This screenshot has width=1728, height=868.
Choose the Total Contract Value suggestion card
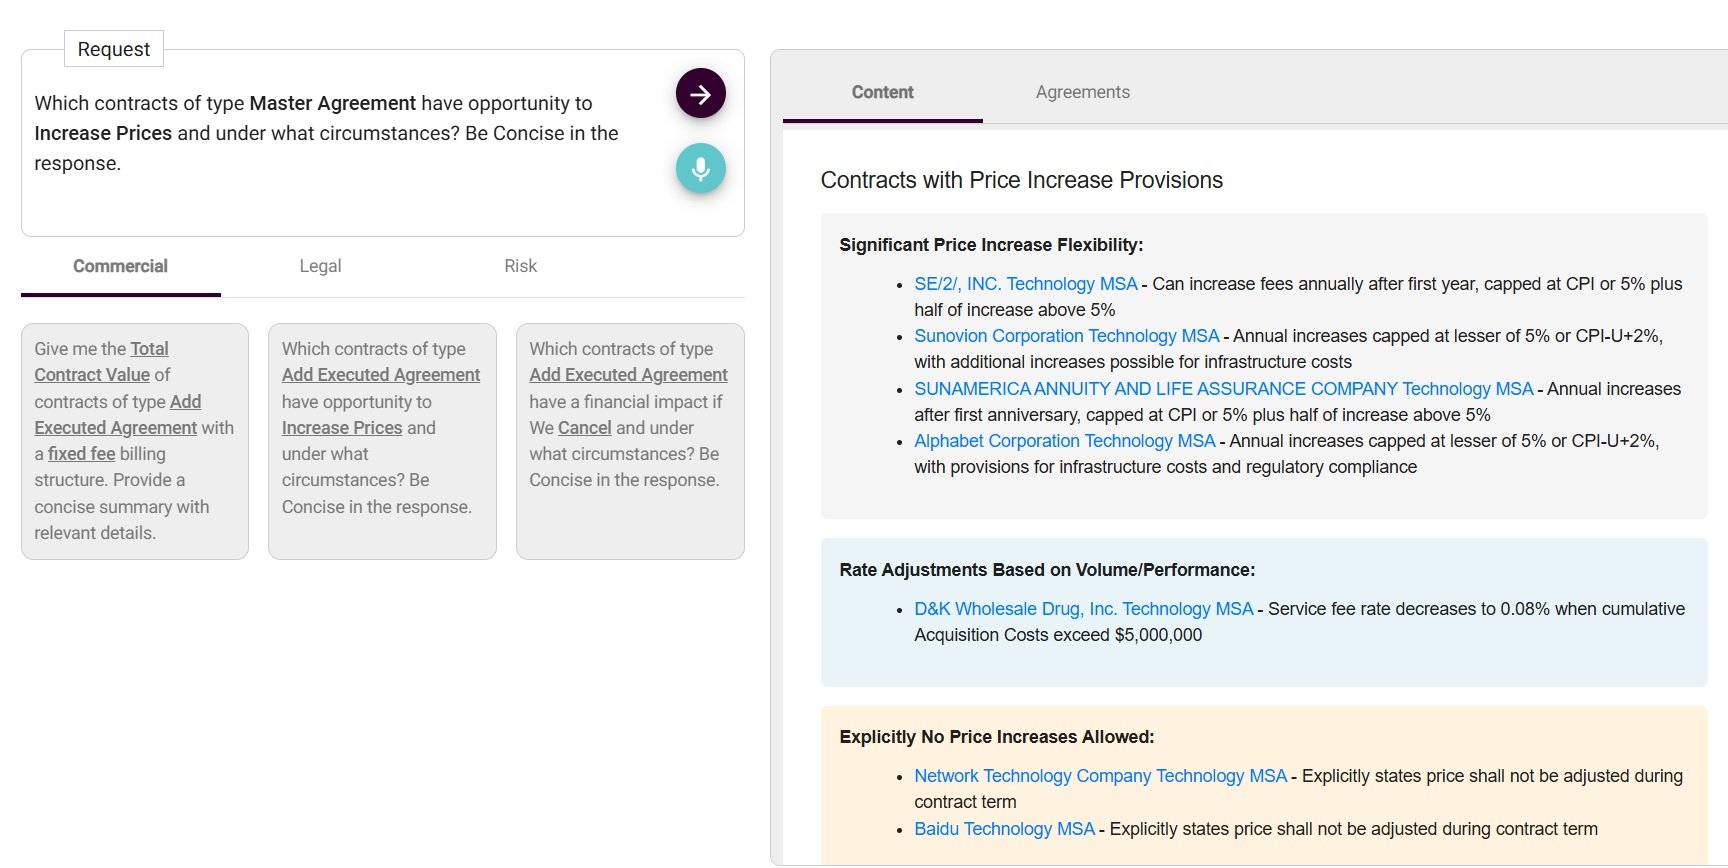135,441
